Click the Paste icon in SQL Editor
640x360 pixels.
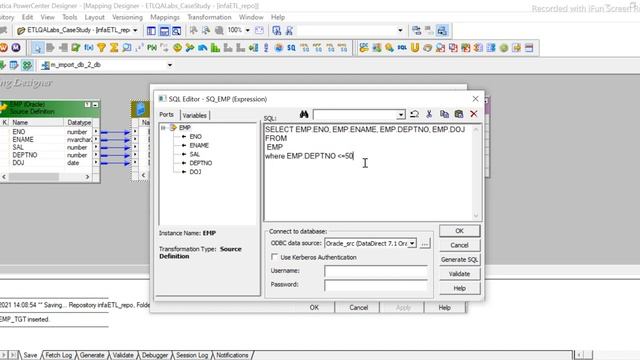click(459, 114)
